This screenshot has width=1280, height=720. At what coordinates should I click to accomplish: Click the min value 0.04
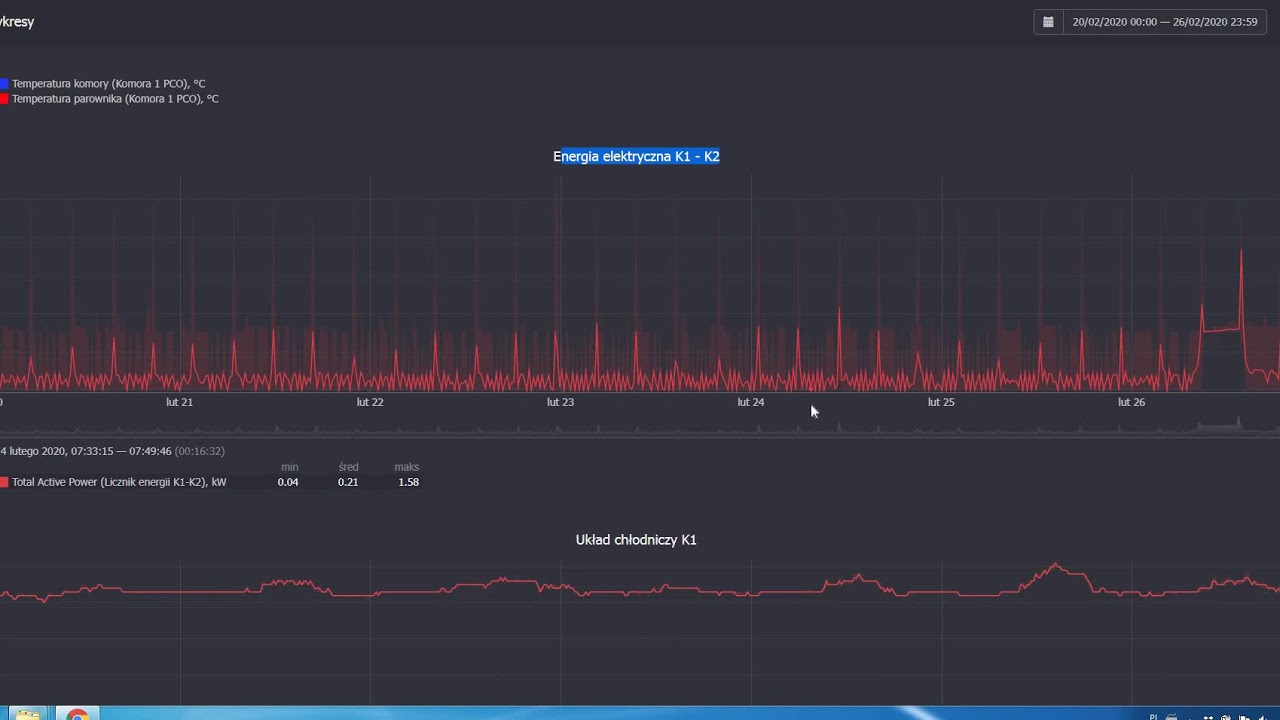(288, 482)
